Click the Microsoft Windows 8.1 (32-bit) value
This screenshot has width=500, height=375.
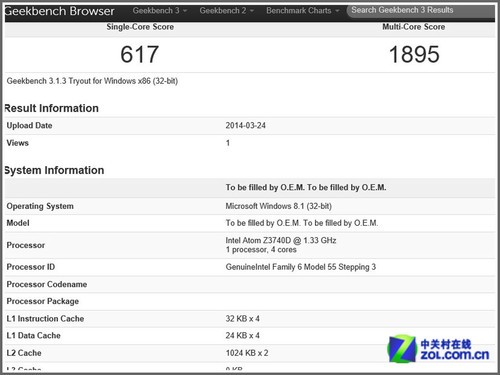coord(279,206)
